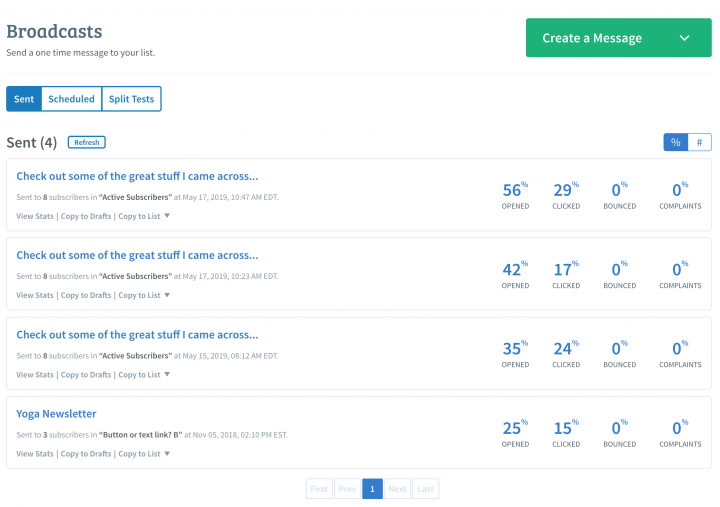View Stats for the Yoga Newsletter
This screenshot has height=507, width=720.
point(35,454)
